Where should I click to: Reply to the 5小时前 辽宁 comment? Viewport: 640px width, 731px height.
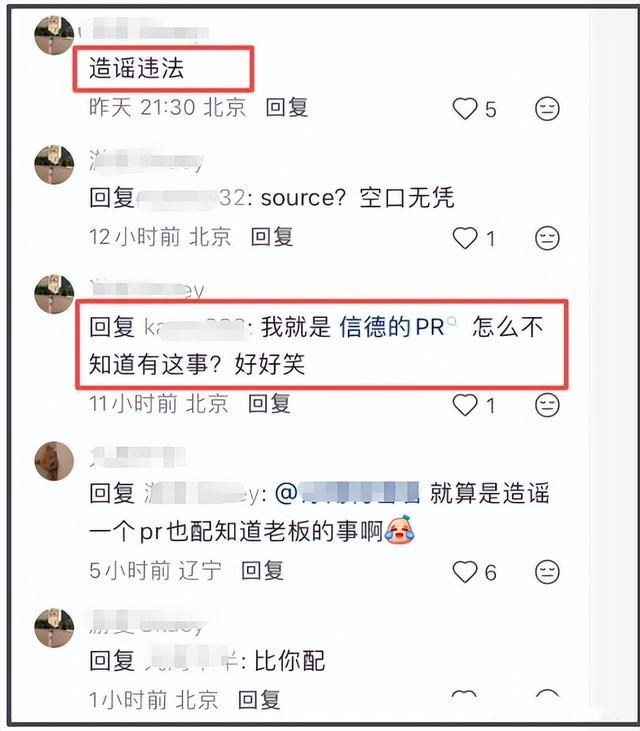coord(262,570)
